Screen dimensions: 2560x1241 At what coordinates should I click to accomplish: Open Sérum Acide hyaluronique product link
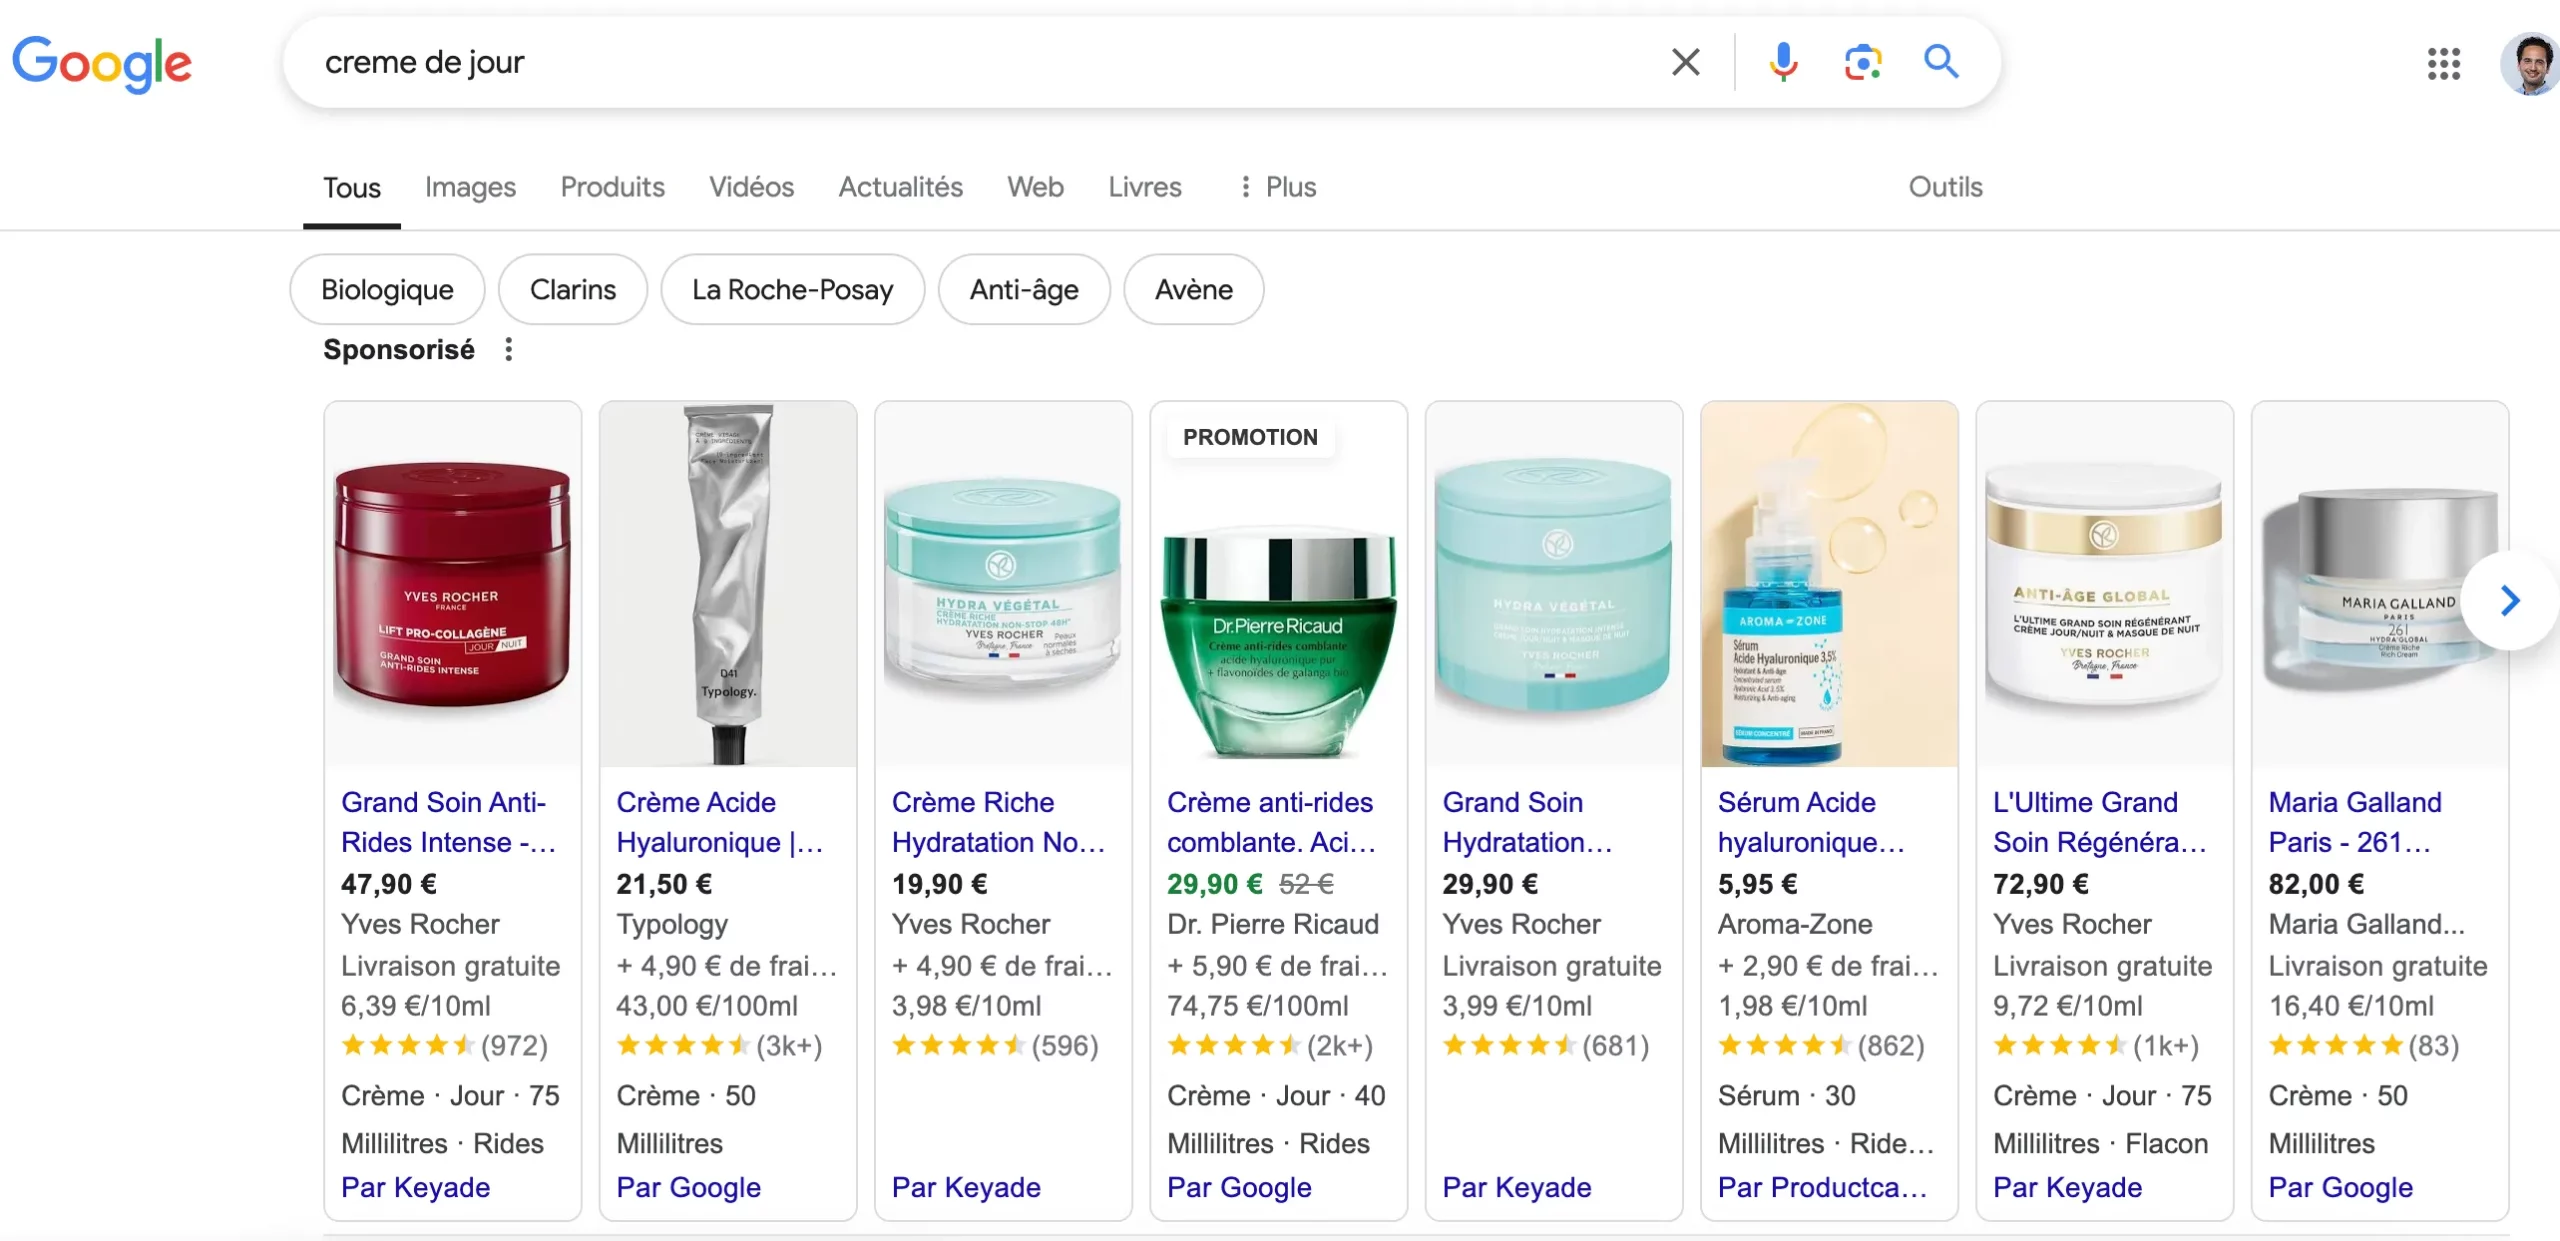[1811, 822]
